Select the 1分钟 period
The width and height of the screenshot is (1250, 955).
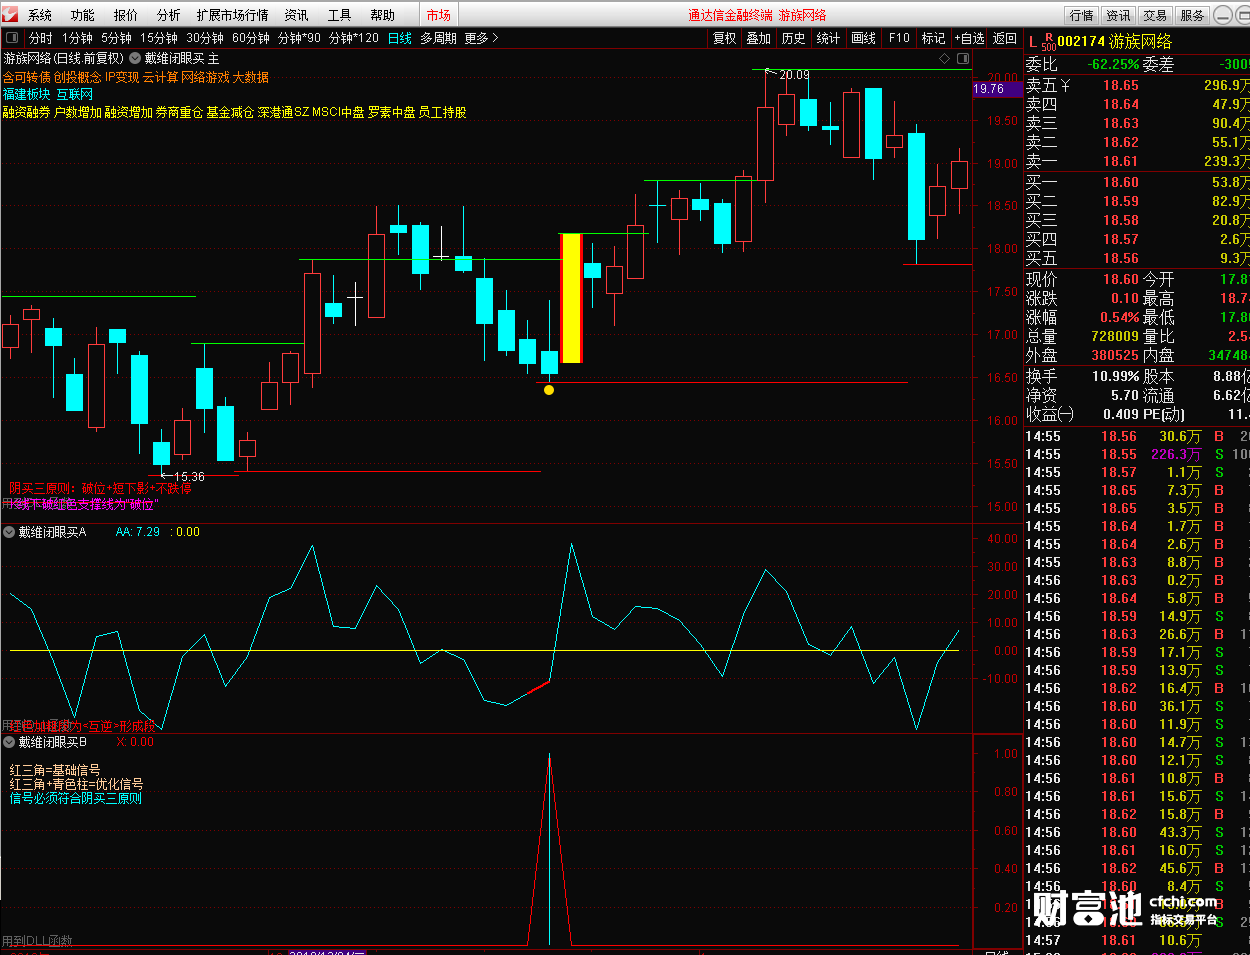pyautogui.click(x=77, y=38)
